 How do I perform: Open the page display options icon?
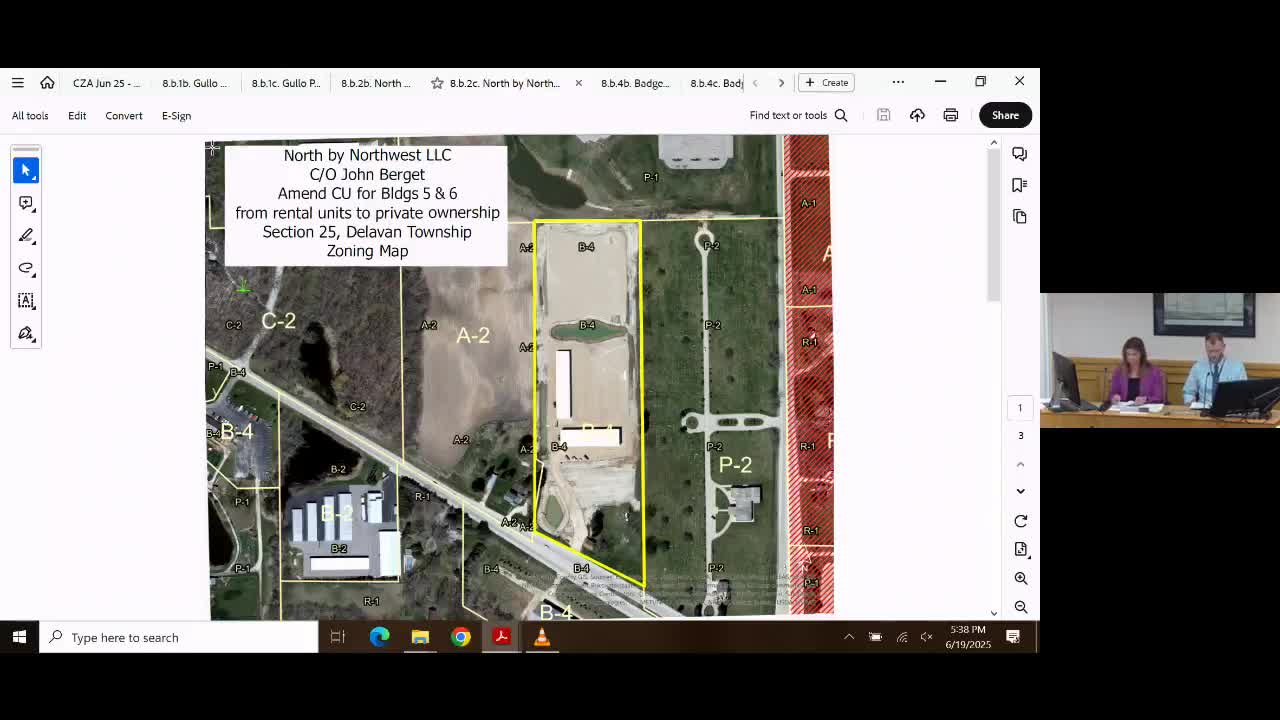tap(1020, 550)
